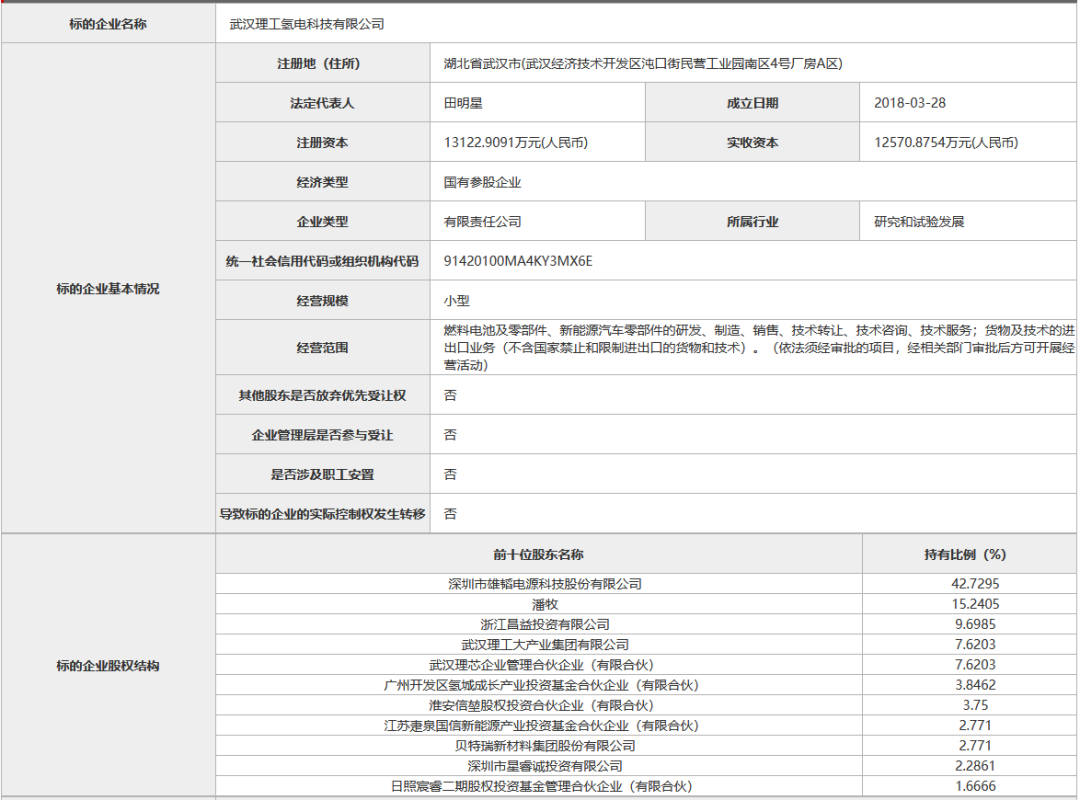
Task: Click company name 武汉理工氢电科技有限公司
Action: 307,24
